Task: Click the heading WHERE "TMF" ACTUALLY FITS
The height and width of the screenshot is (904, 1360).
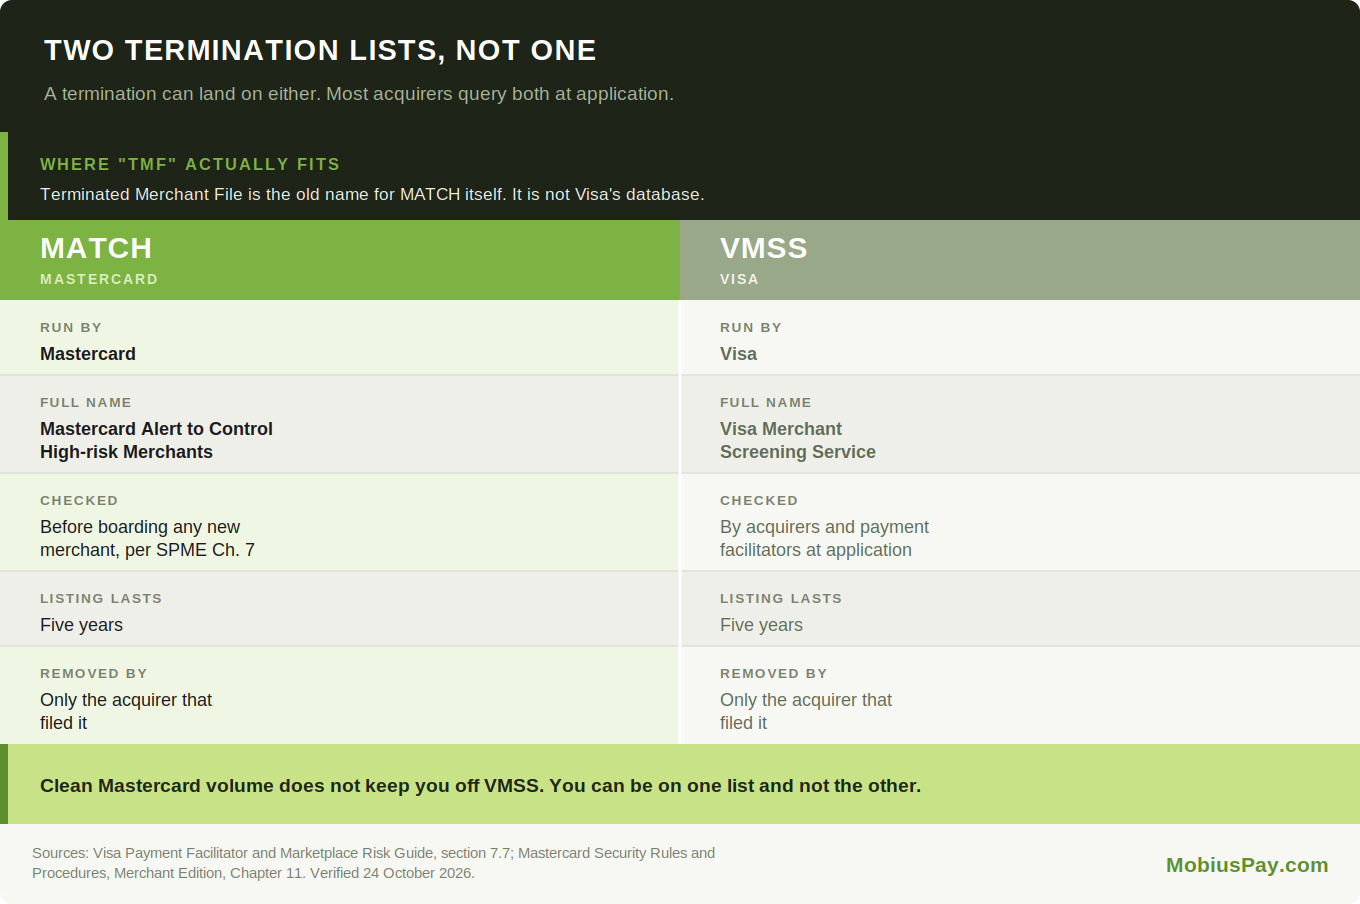Action: (x=190, y=164)
